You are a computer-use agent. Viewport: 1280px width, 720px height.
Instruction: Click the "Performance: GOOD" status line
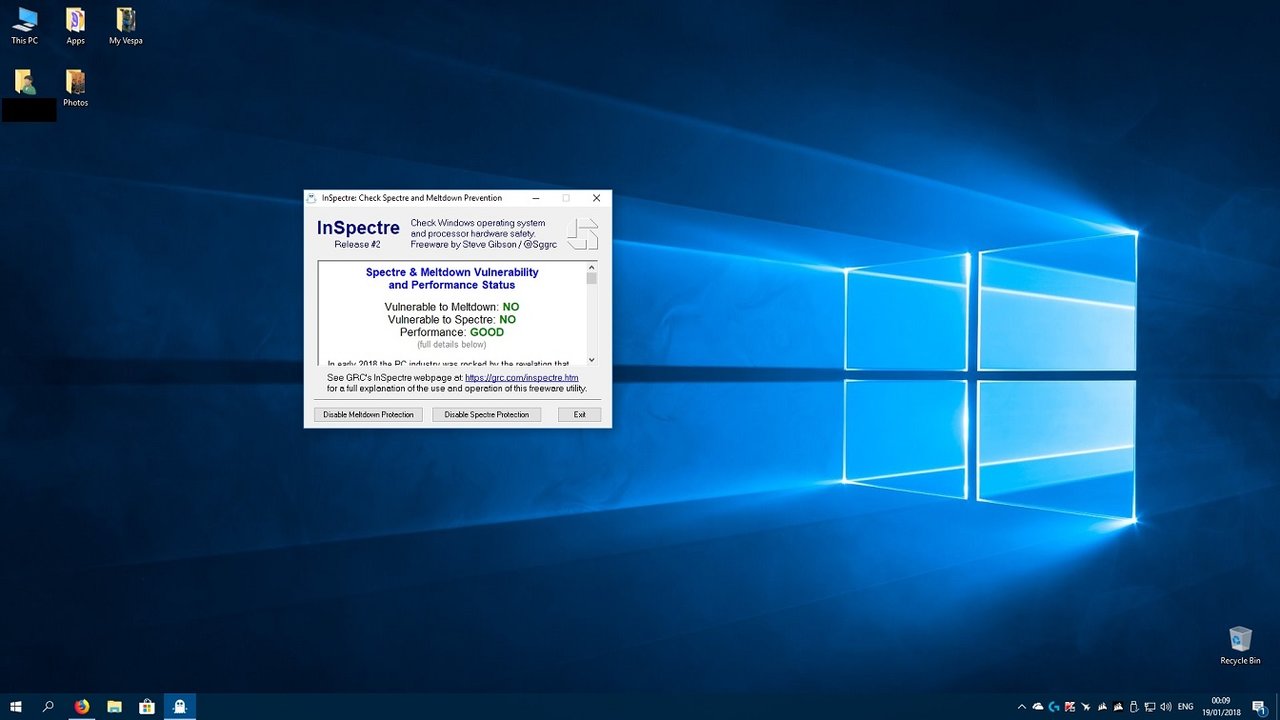[452, 332]
